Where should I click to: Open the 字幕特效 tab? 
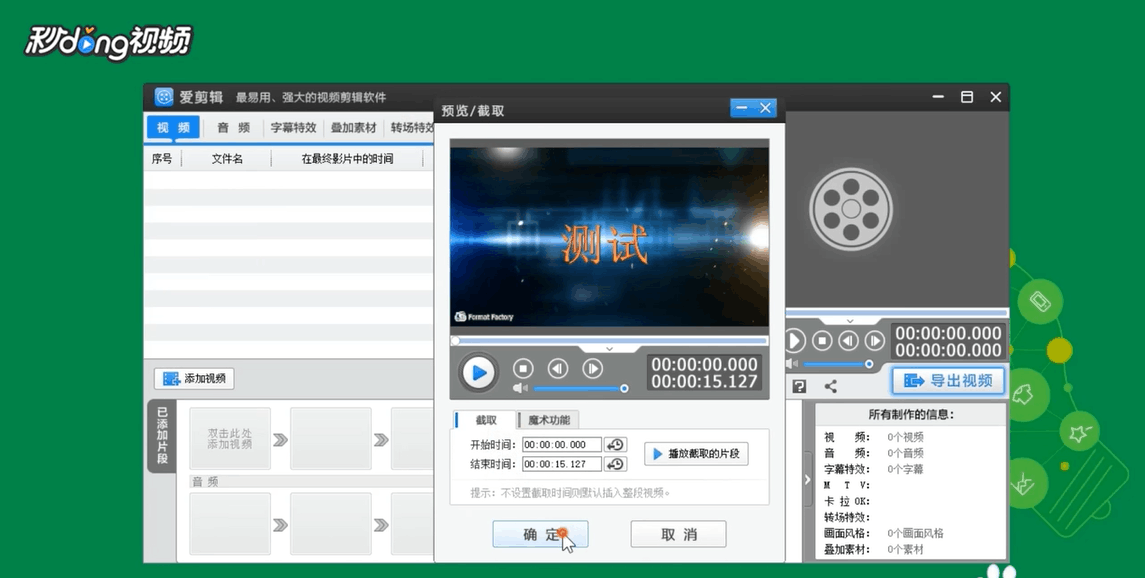coord(294,128)
